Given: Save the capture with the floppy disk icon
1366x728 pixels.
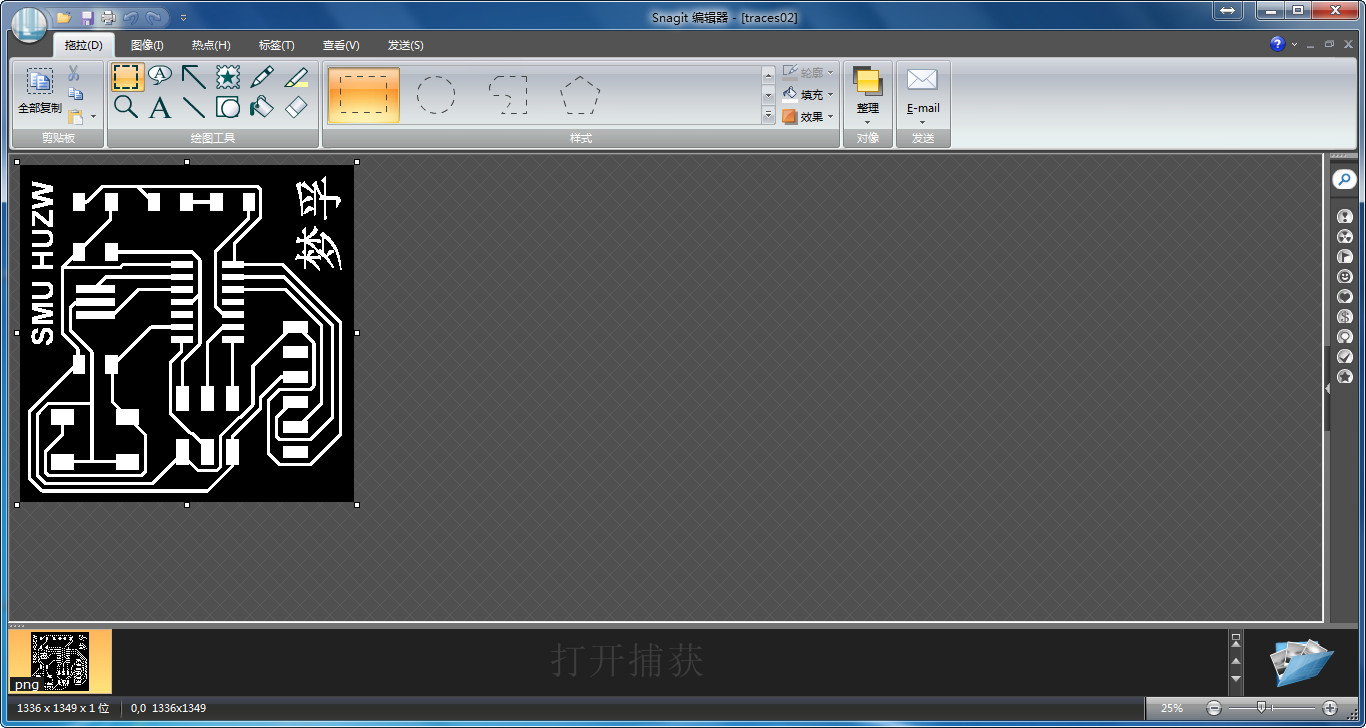Looking at the screenshot, I should click(x=87, y=18).
